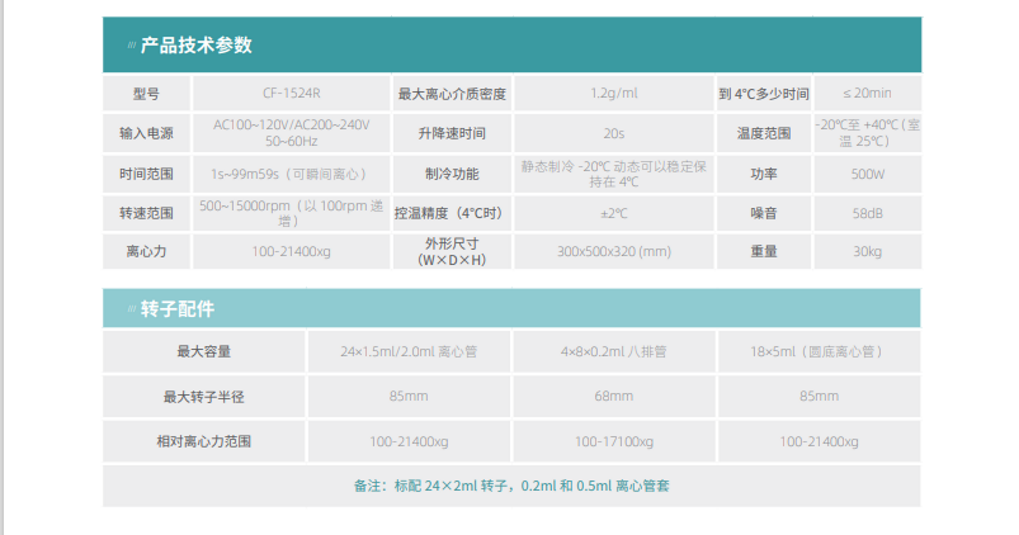The width and height of the screenshot is (1019, 535).
Task: Click the slash icon beside 产品技术参数
Action: coord(131,46)
